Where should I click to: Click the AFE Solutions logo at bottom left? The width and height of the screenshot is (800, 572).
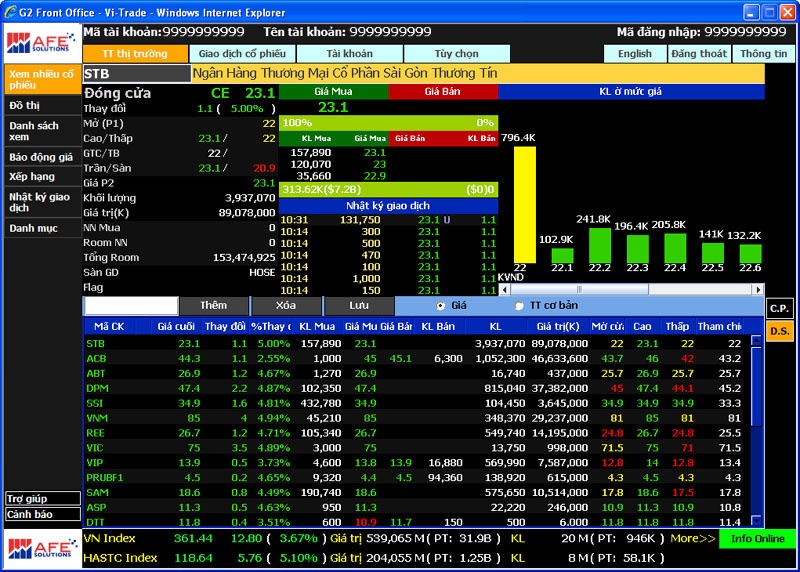coord(41,549)
